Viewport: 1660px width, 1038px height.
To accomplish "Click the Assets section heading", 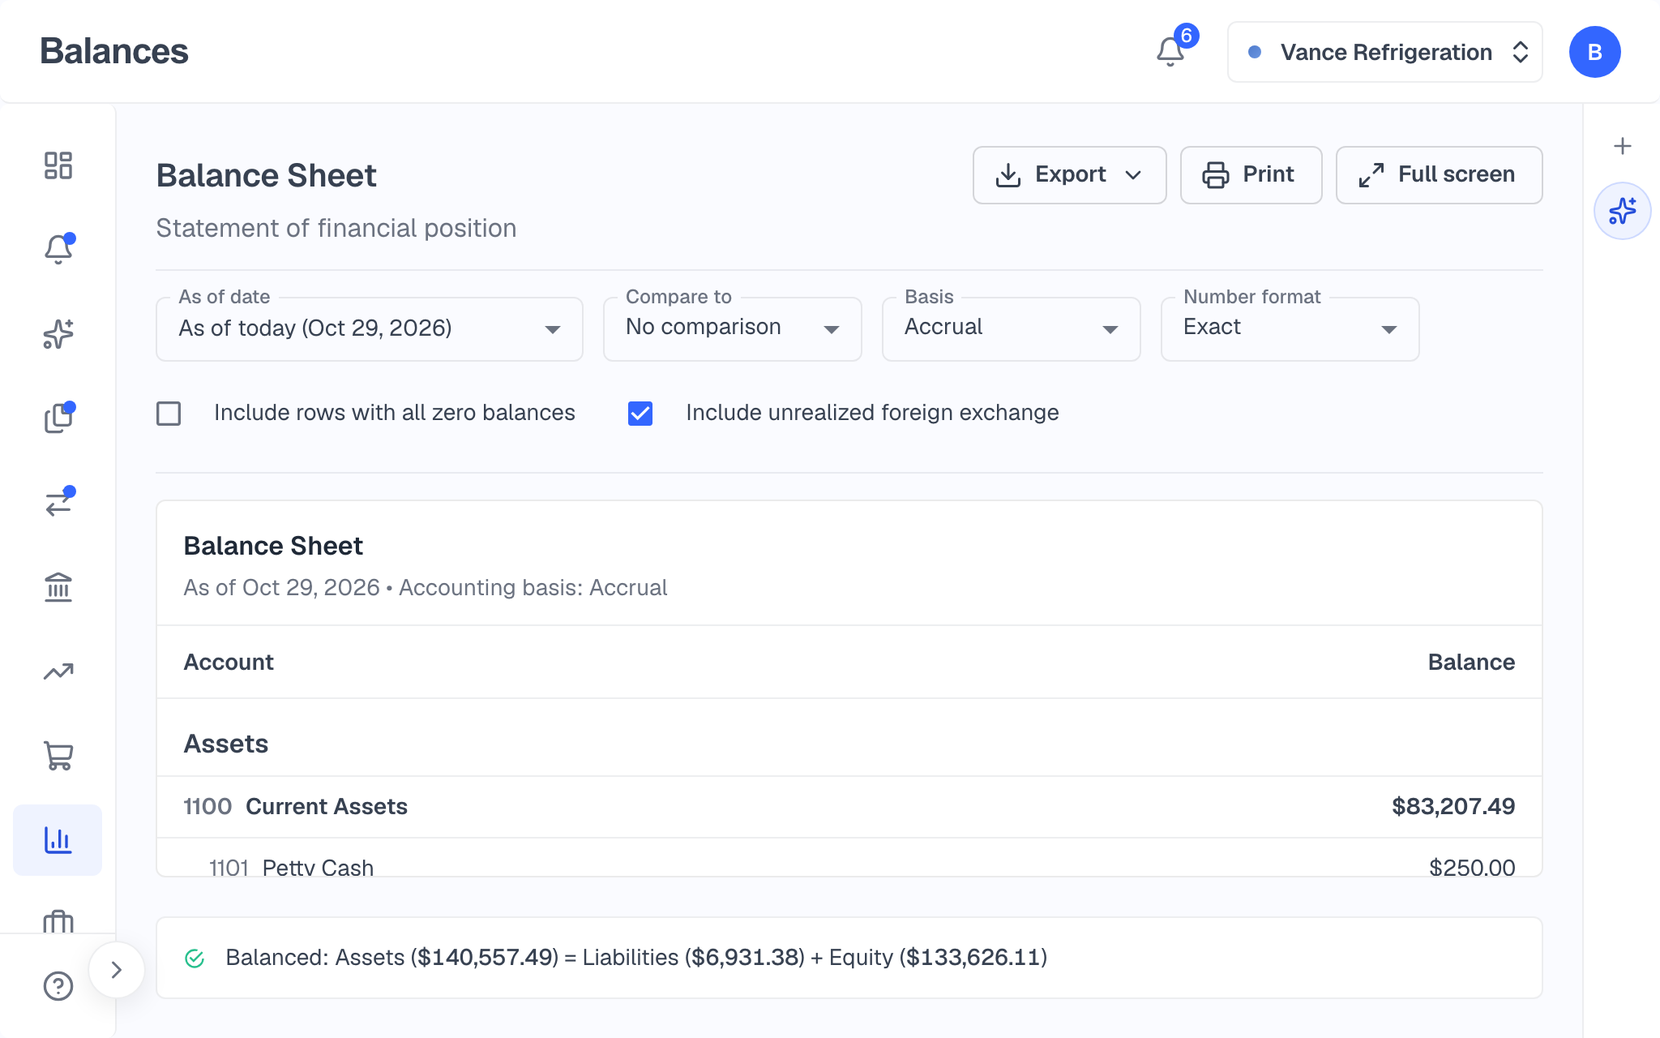I will (x=226, y=744).
